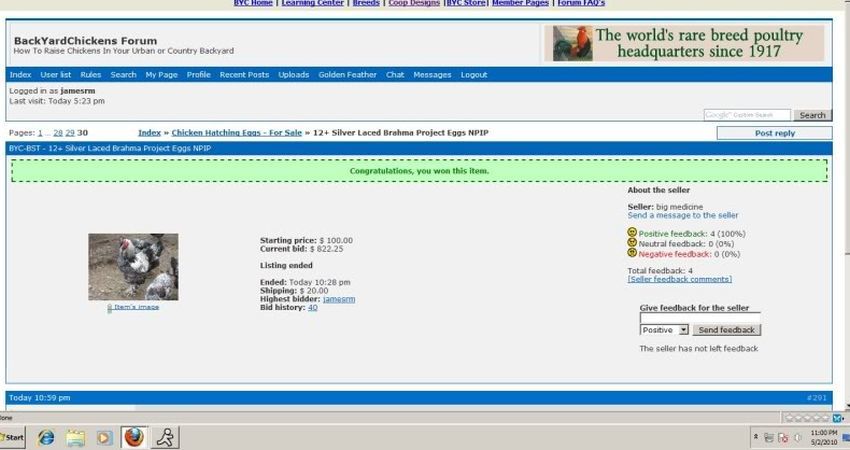The height and width of the screenshot is (450, 850).
Task: Switch to Firefox in the taskbar
Action: coord(134,437)
